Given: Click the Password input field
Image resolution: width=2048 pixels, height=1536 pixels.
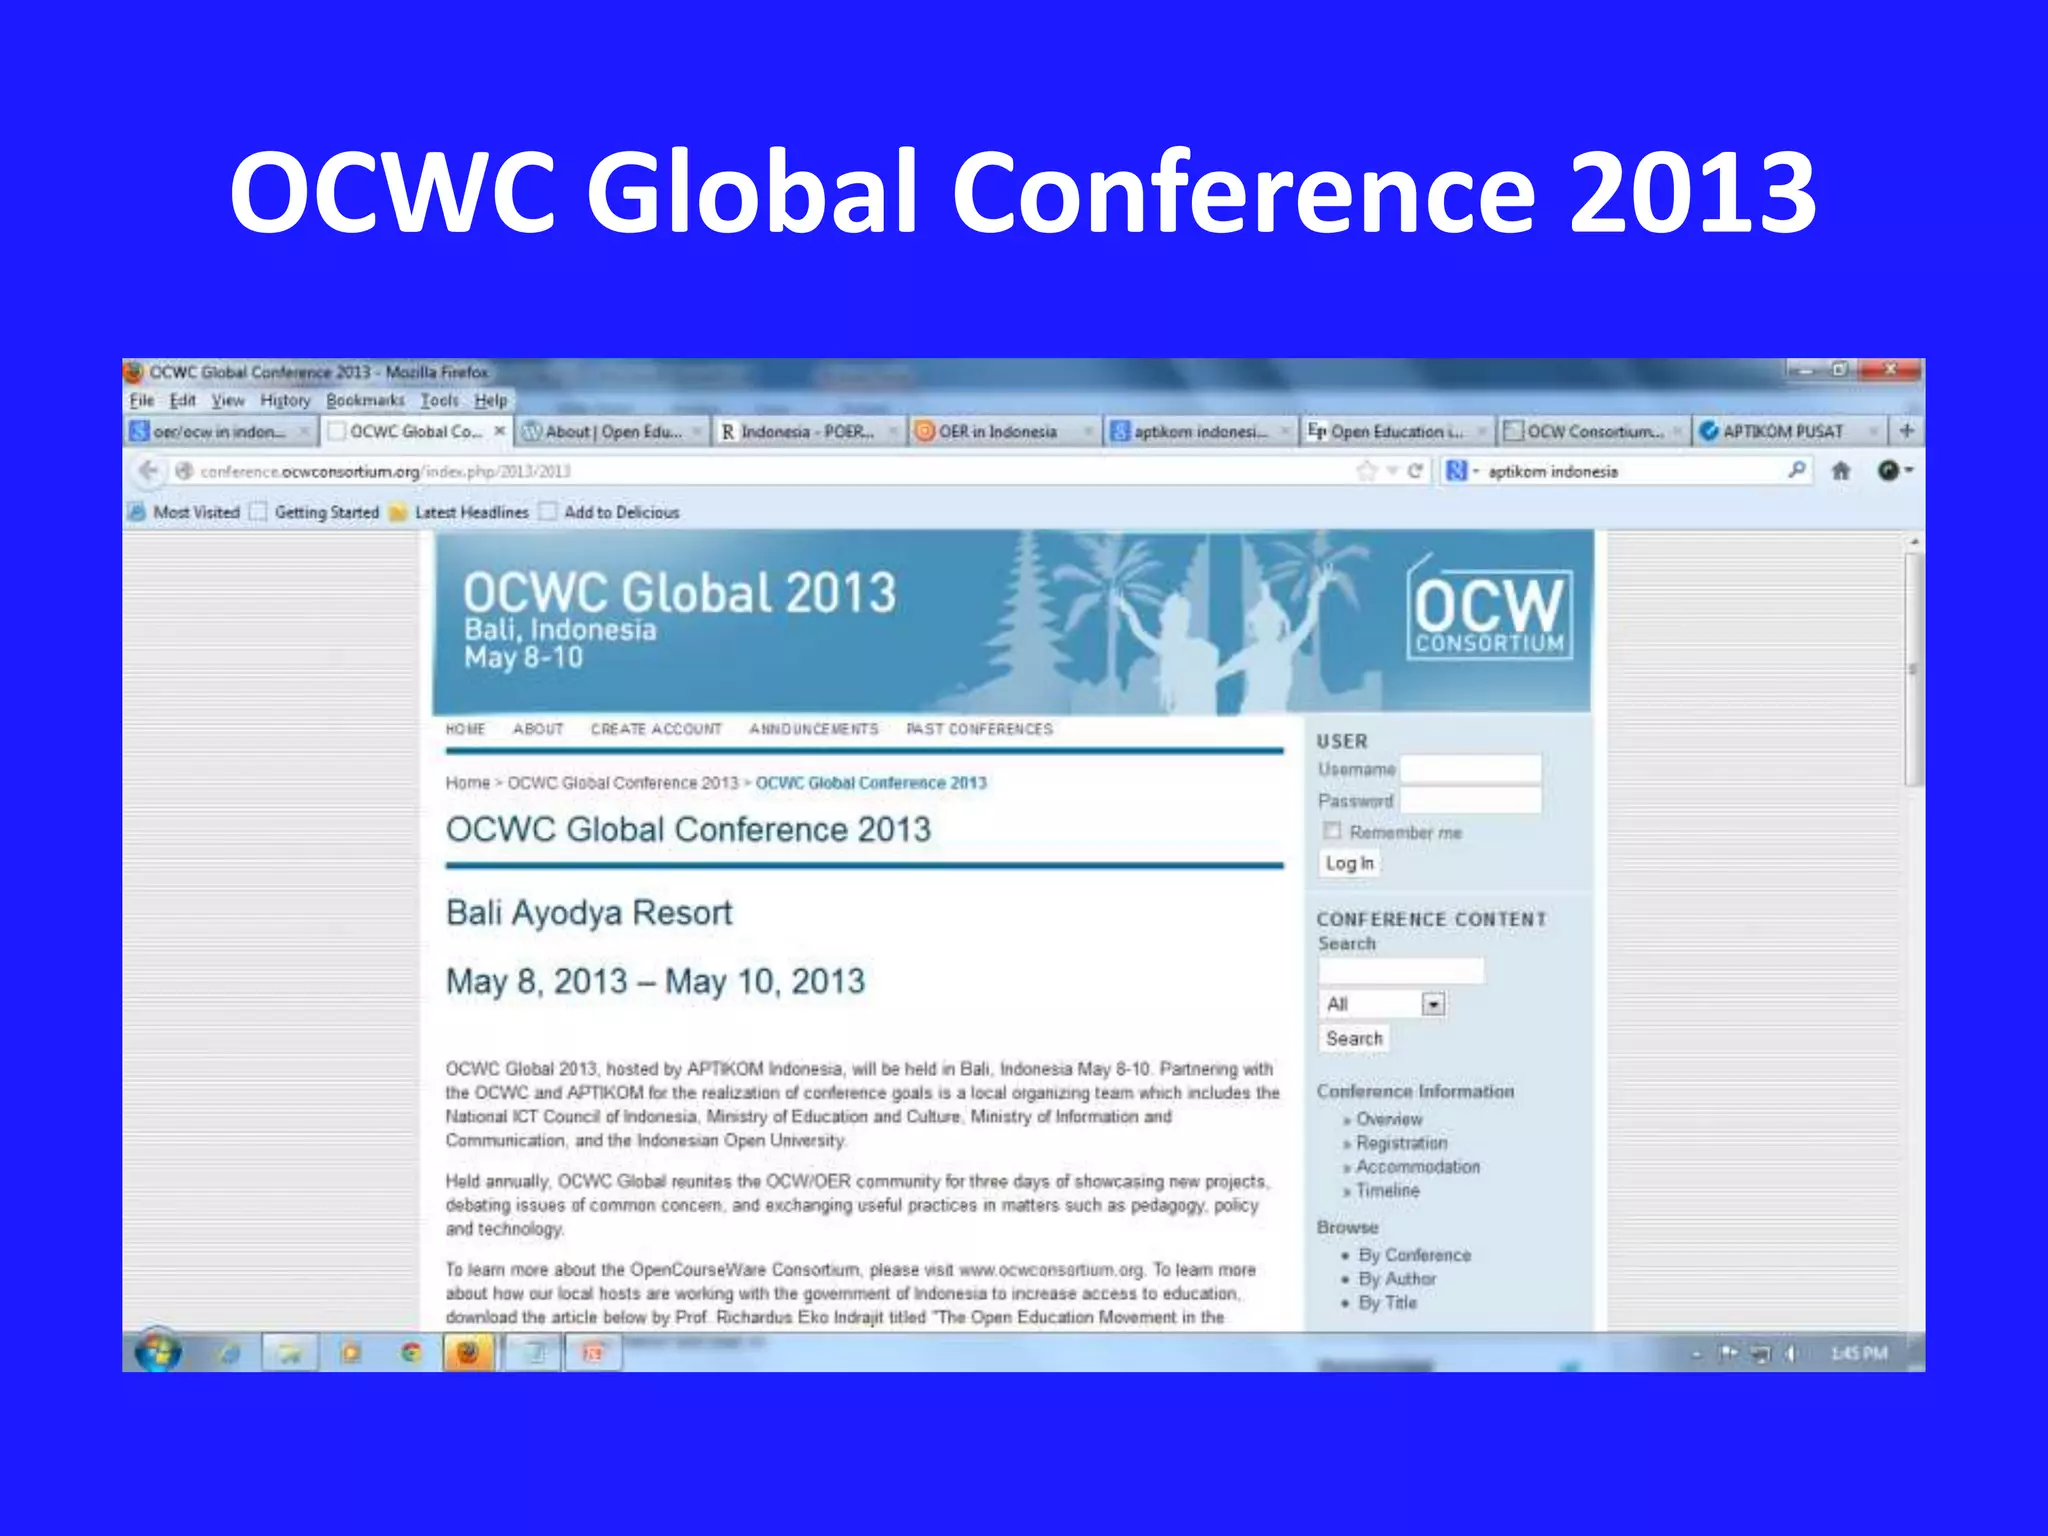Looking at the screenshot, I should click(1470, 800).
